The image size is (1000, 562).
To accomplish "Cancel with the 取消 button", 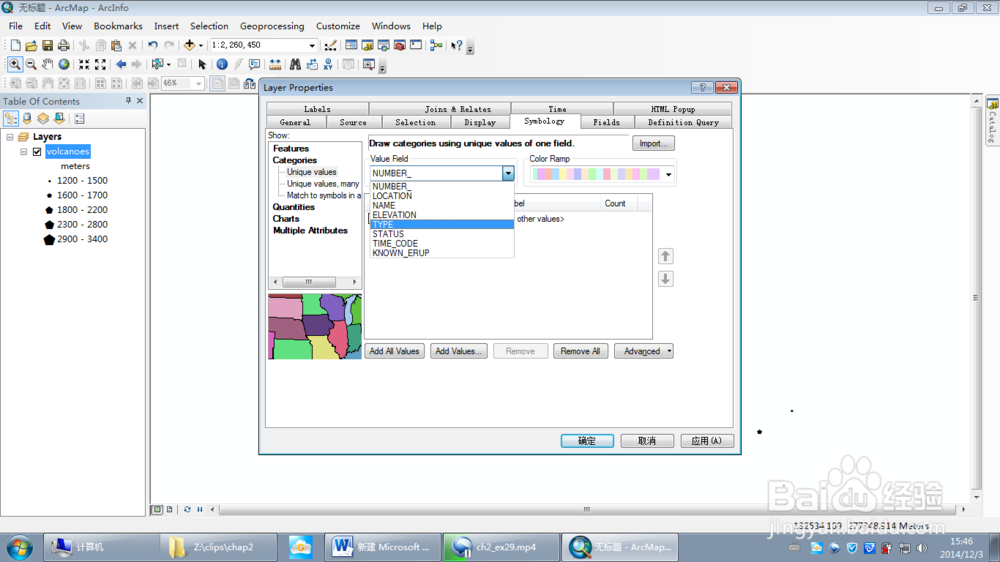I will (647, 441).
